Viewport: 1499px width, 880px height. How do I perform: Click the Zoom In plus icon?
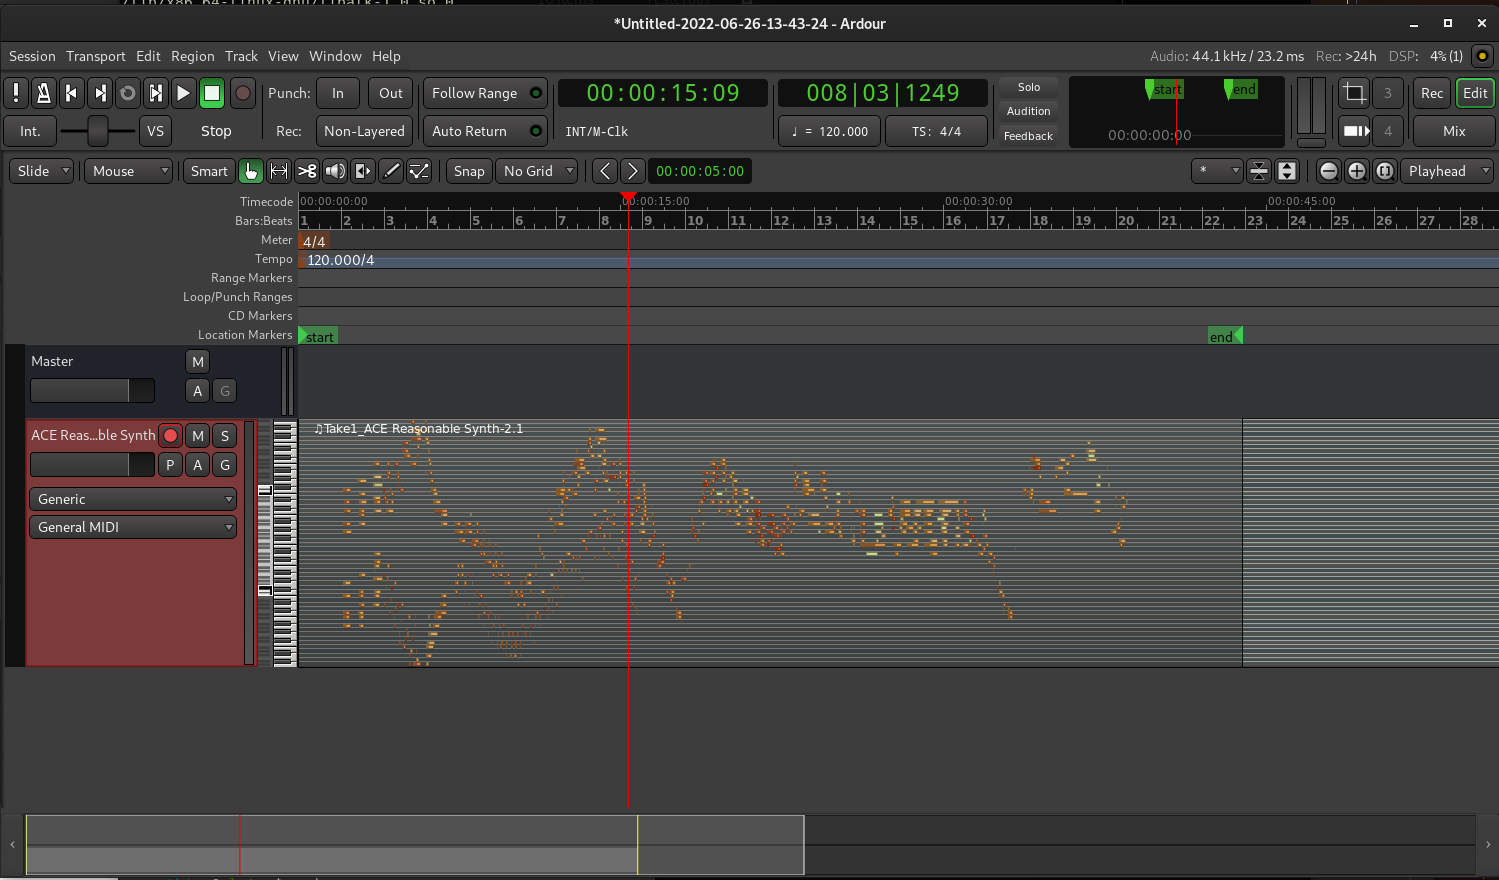tap(1356, 171)
